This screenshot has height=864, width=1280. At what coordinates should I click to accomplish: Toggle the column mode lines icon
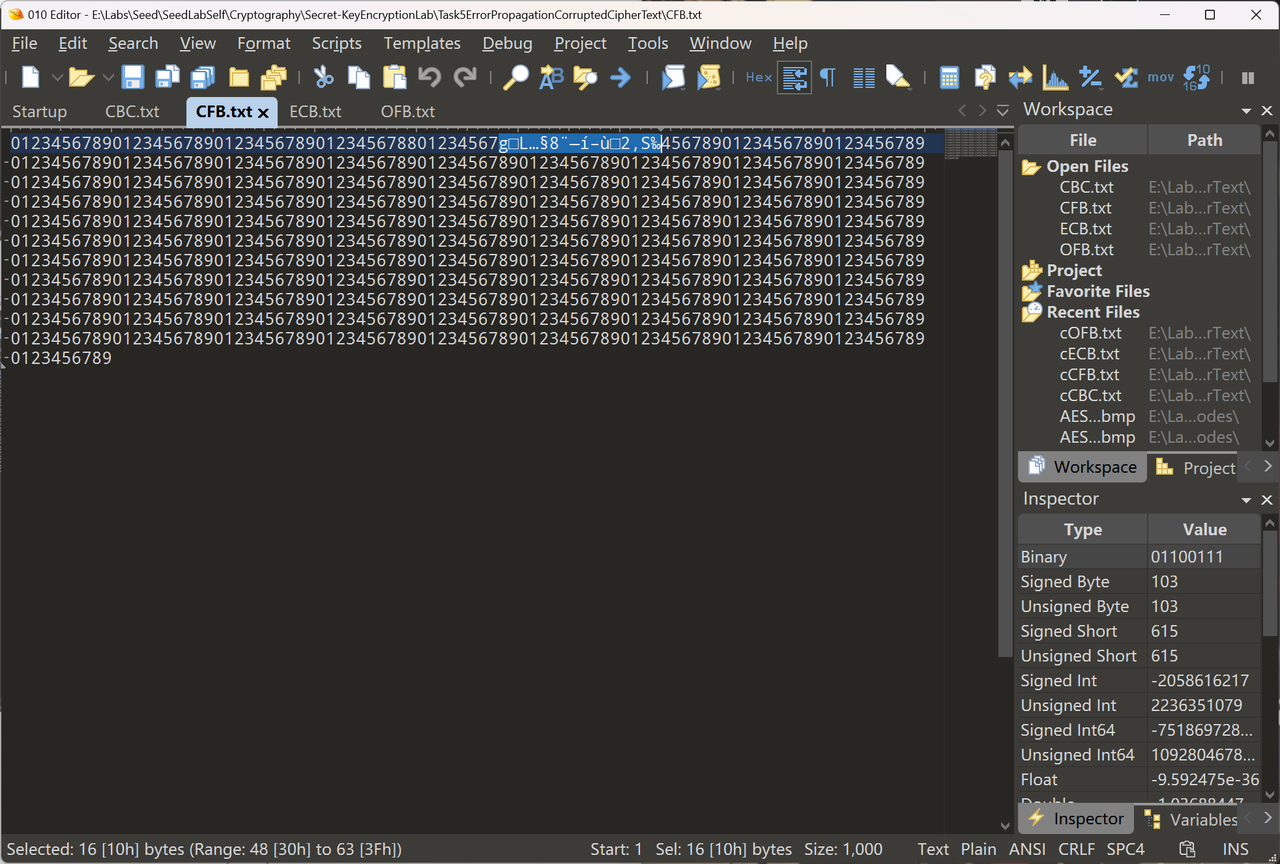pyautogui.click(x=864, y=77)
